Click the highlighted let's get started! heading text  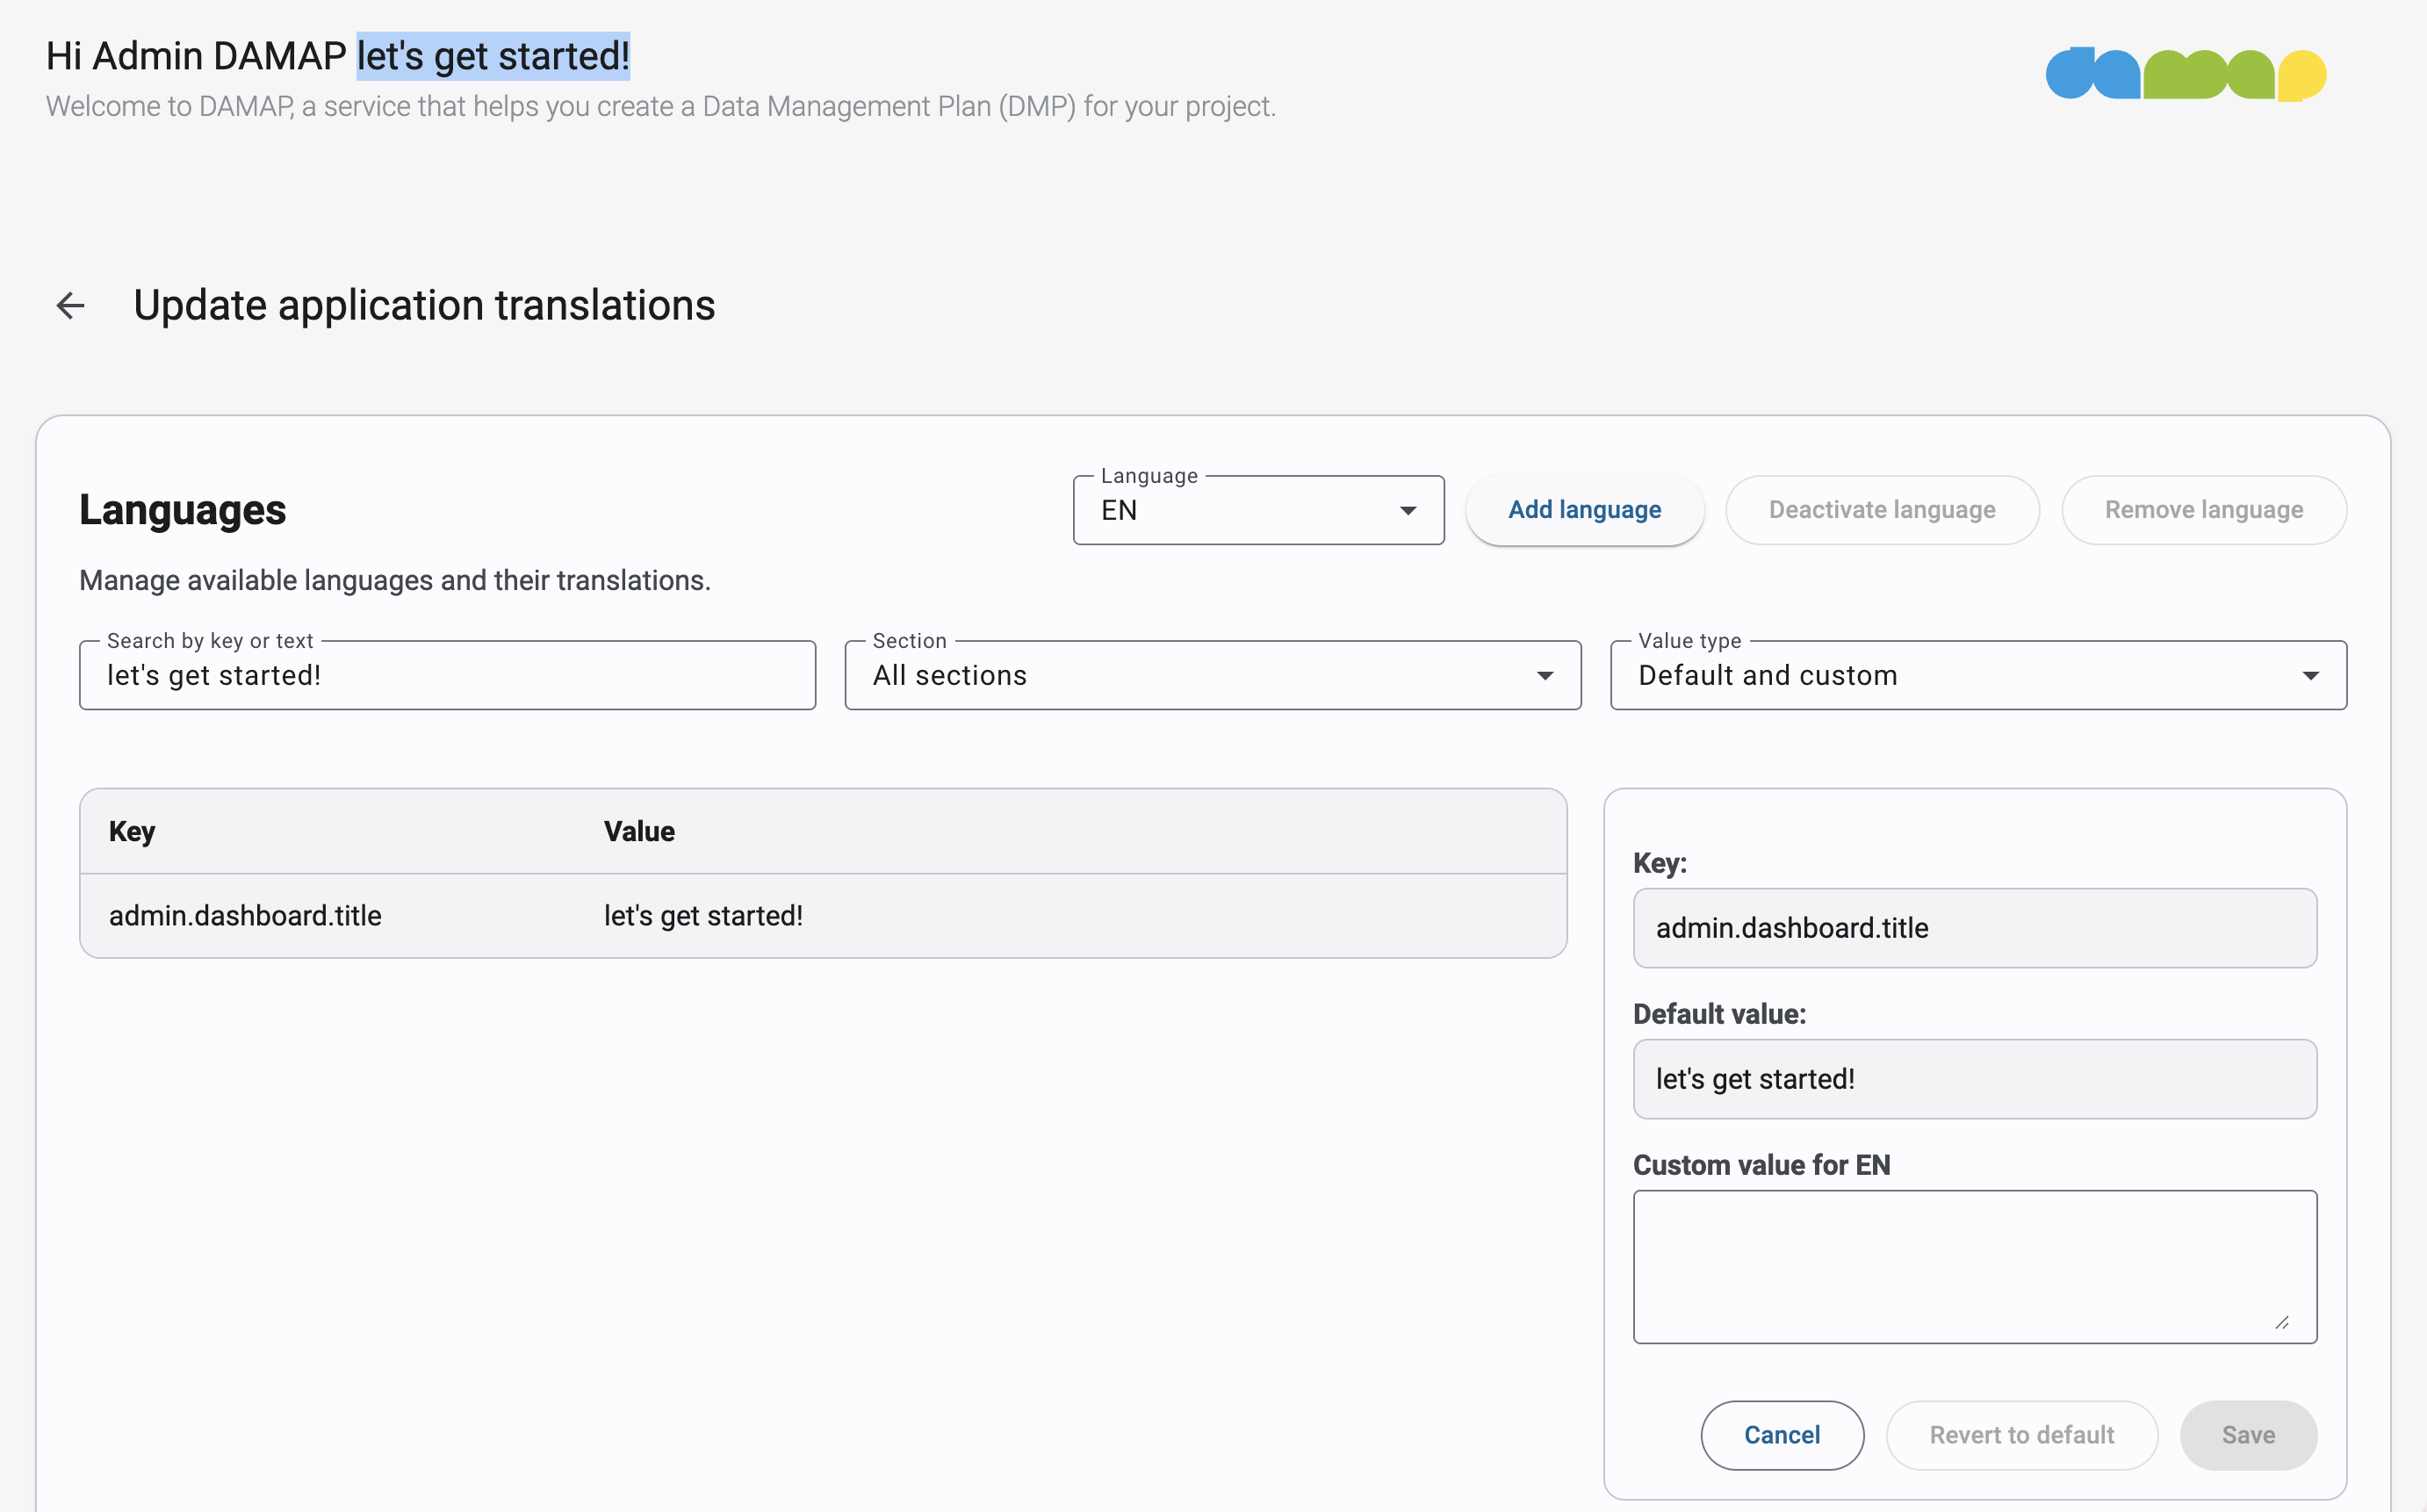click(x=494, y=56)
